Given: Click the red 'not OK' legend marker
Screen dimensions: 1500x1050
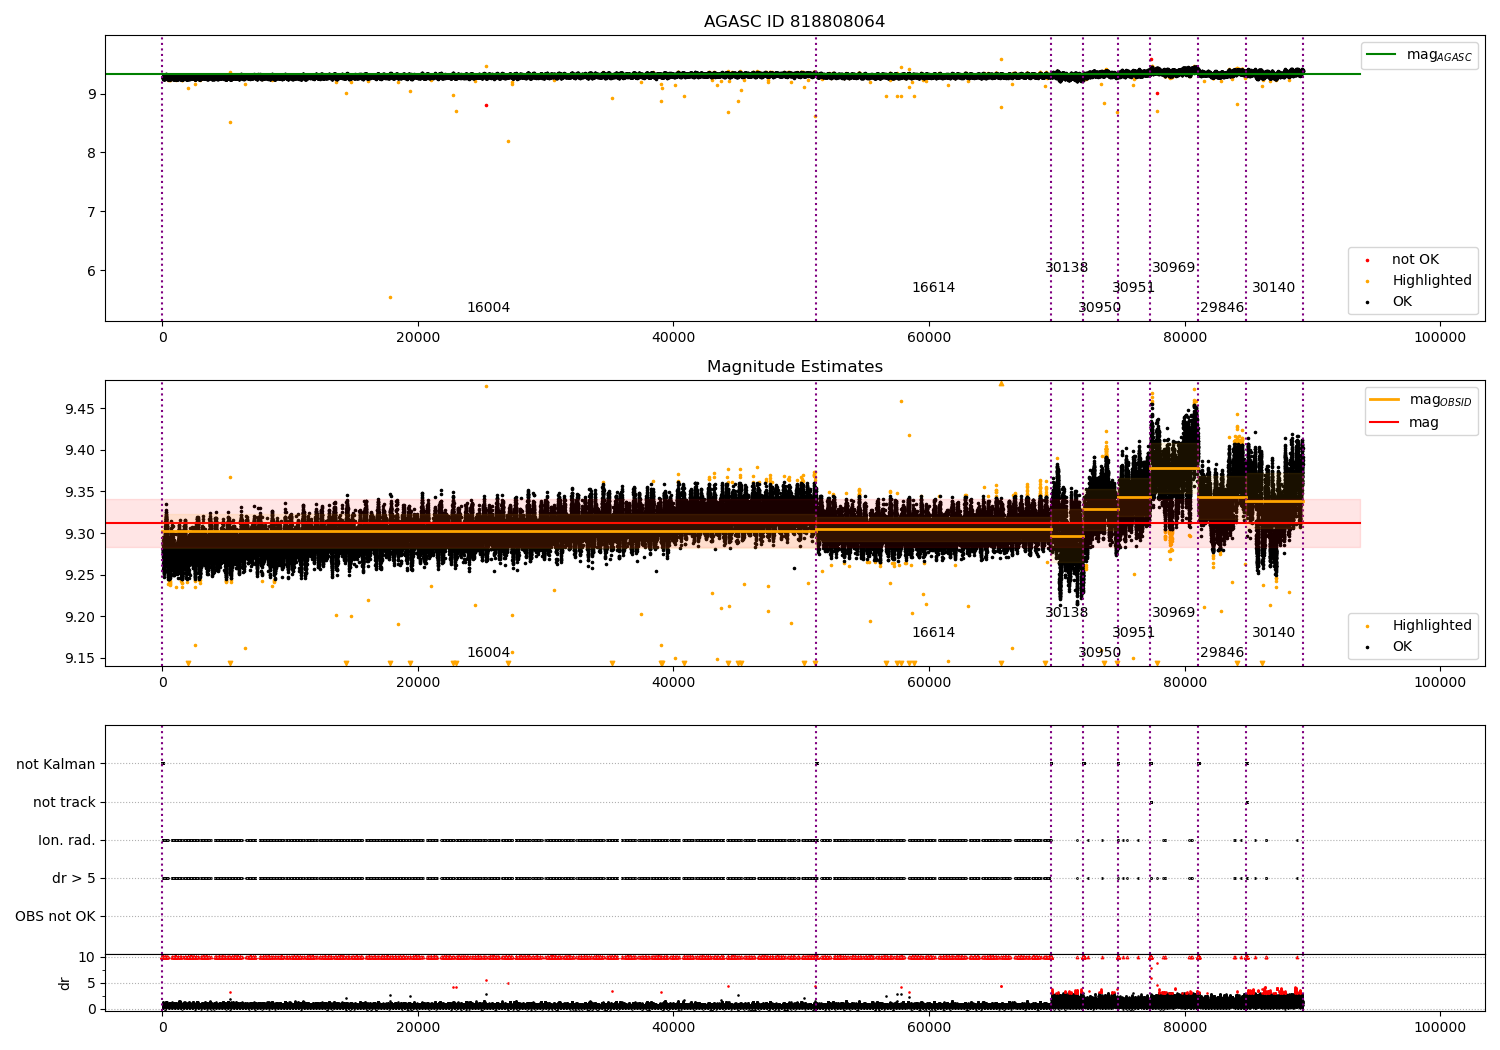Looking at the screenshot, I should coord(1367,260).
